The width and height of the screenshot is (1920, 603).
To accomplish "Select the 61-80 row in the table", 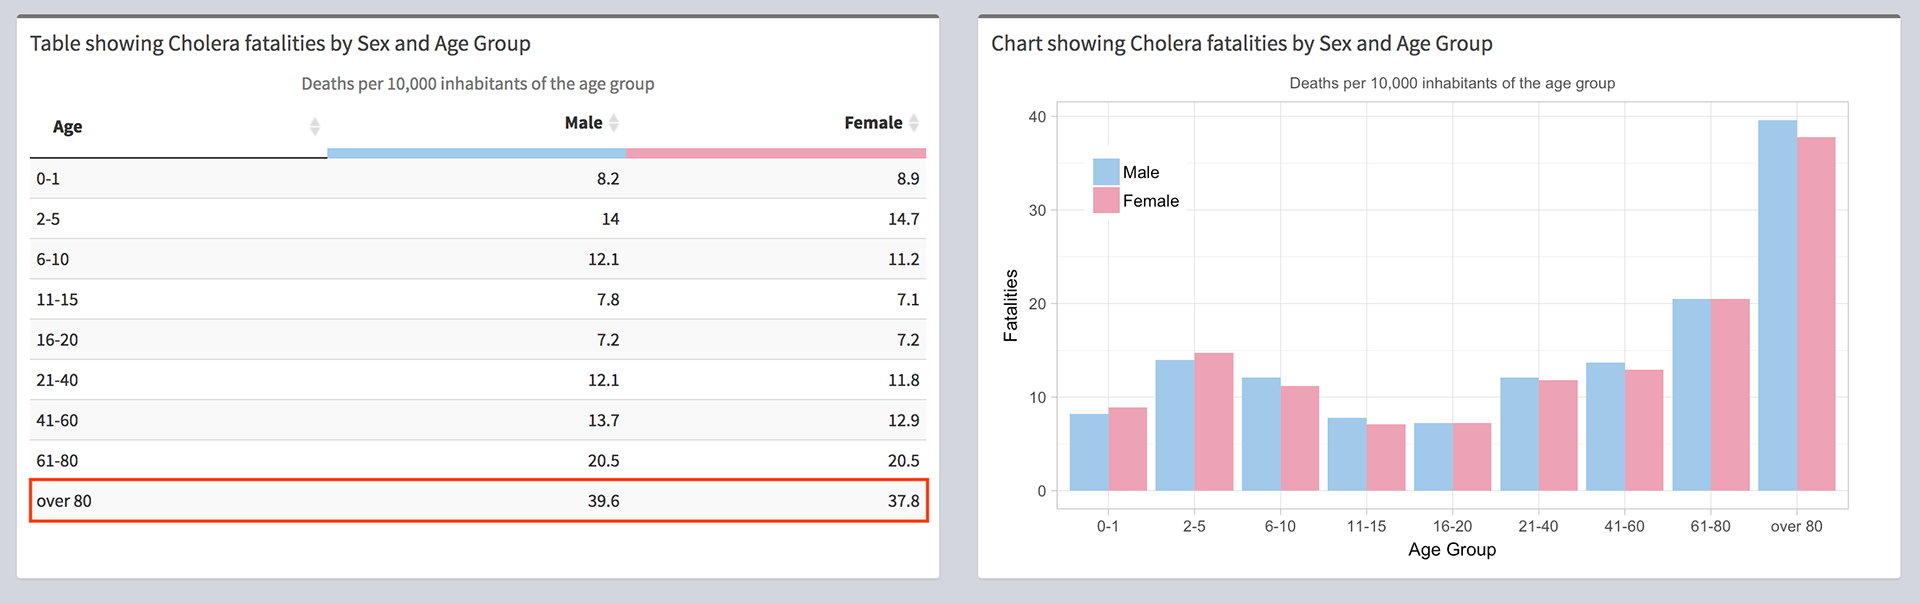I will (478, 461).
